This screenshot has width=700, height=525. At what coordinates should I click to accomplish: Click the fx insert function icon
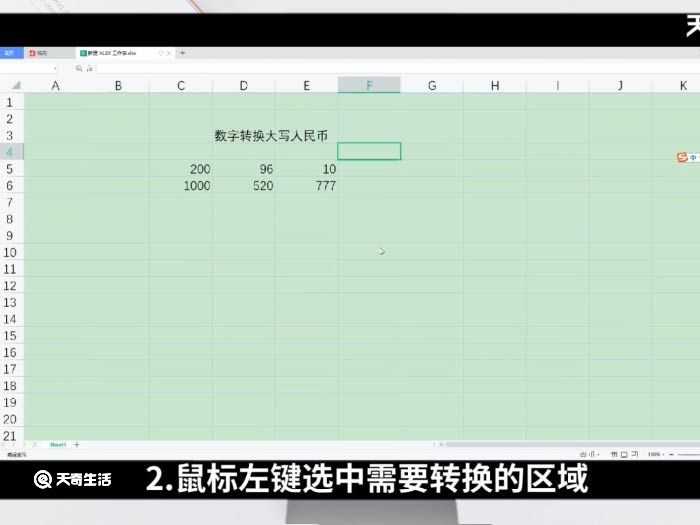tap(90, 68)
